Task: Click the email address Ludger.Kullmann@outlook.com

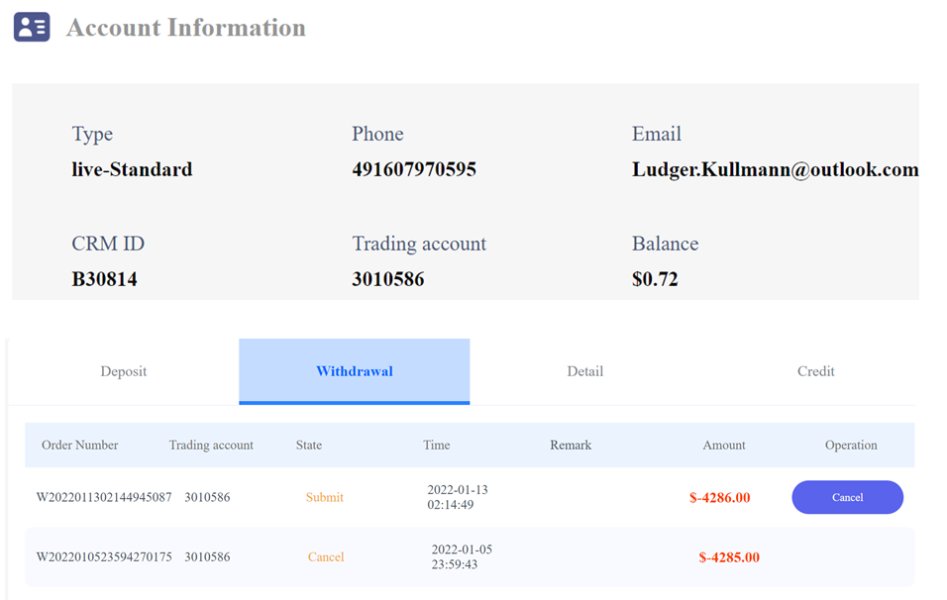Action: coord(775,169)
